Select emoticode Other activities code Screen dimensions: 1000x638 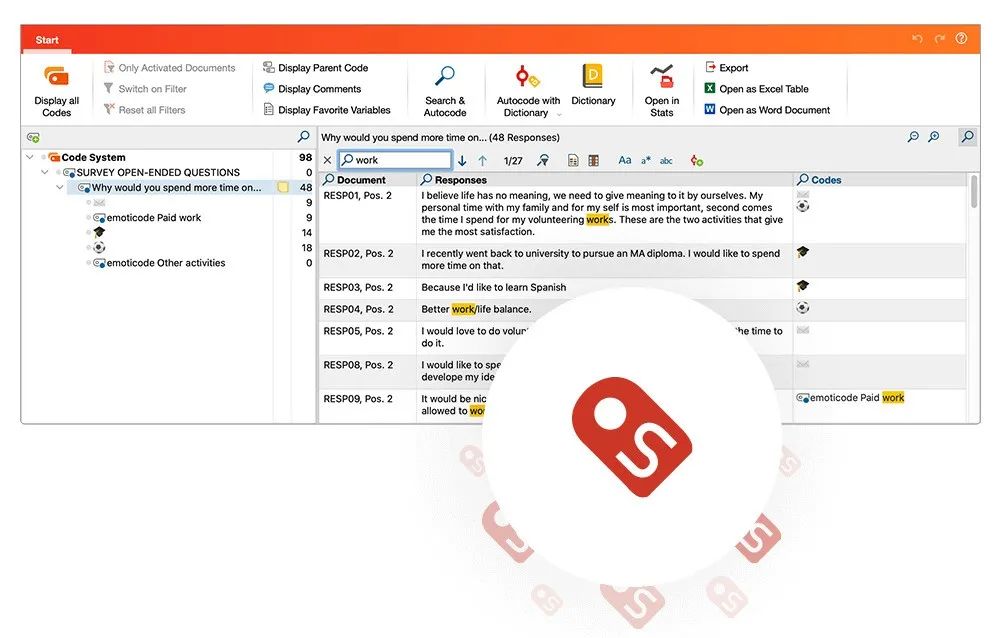[x=159, y=263]
